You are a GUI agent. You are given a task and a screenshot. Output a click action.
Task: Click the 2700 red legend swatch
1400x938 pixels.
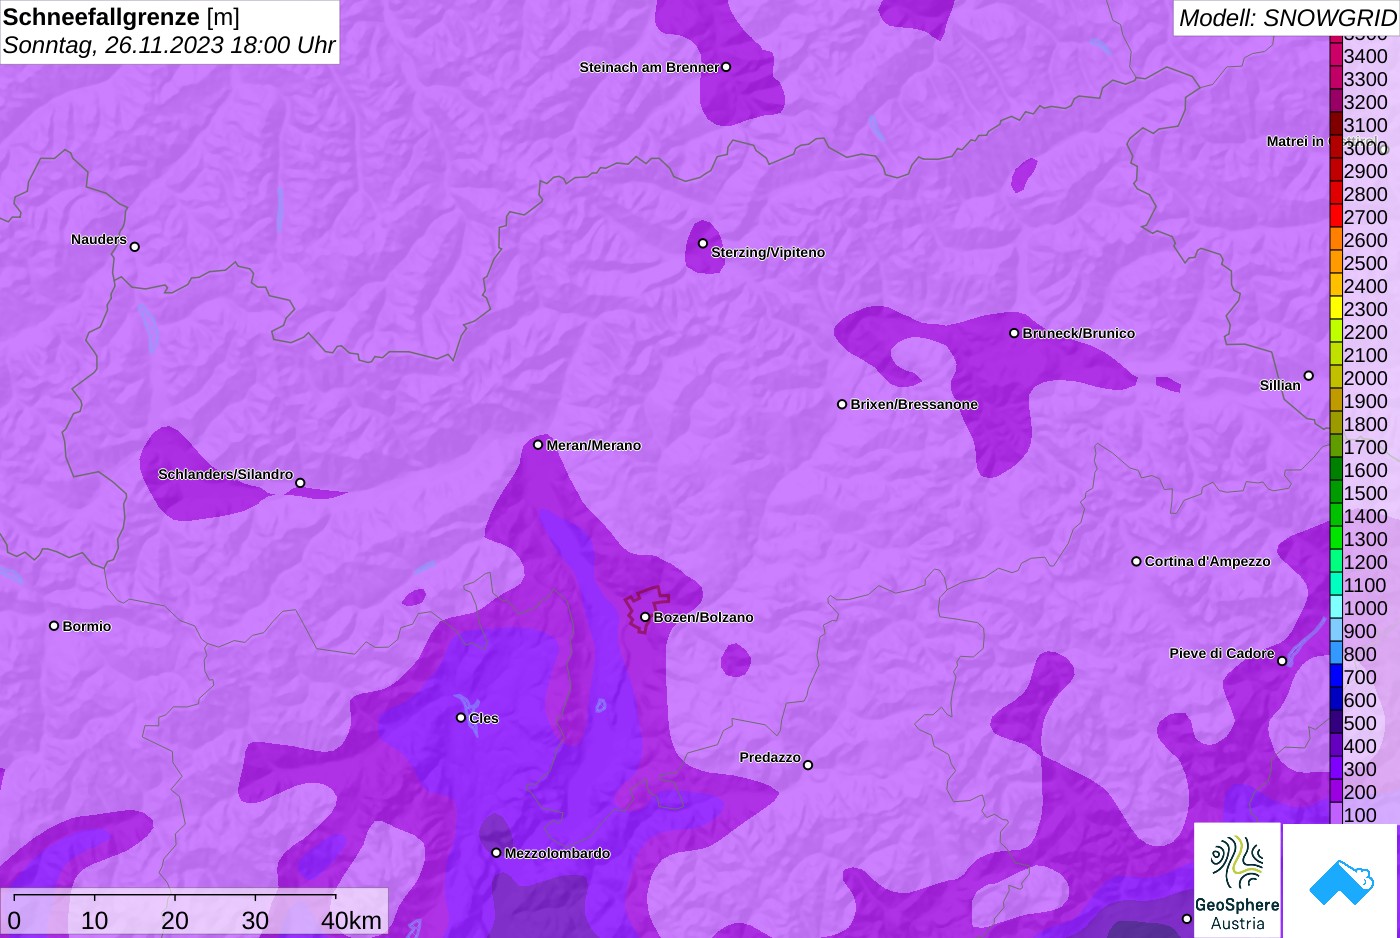(x=1335, y=217)
